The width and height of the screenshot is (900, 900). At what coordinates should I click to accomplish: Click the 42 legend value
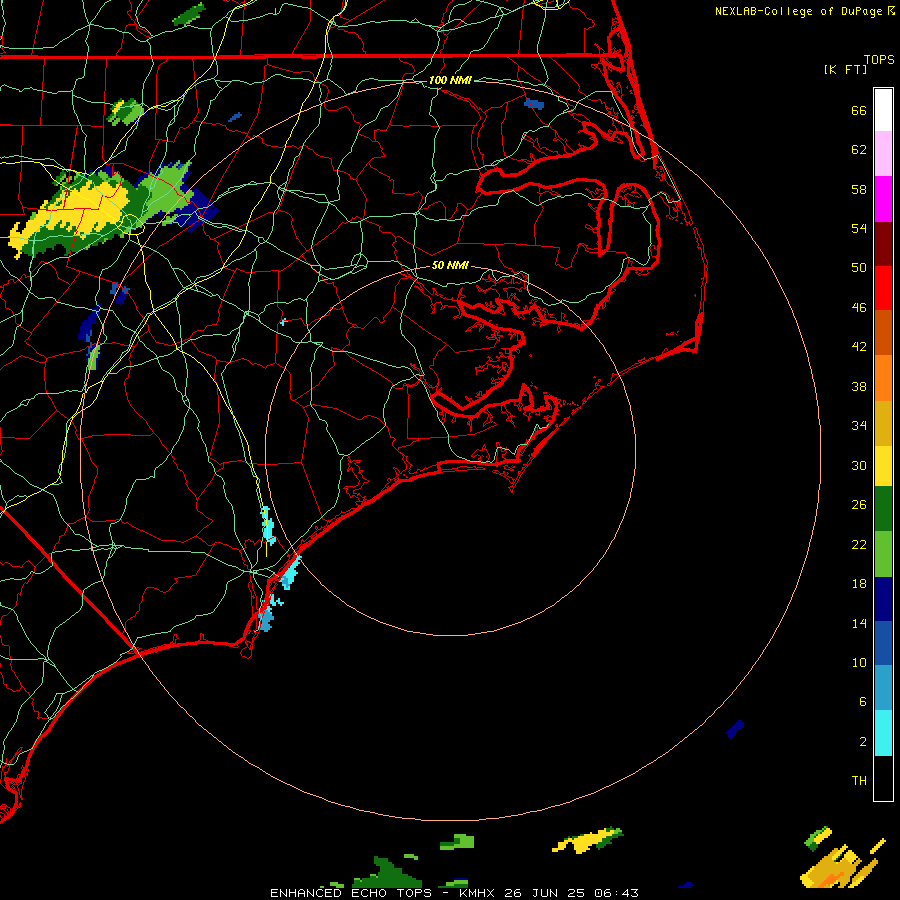859,347
